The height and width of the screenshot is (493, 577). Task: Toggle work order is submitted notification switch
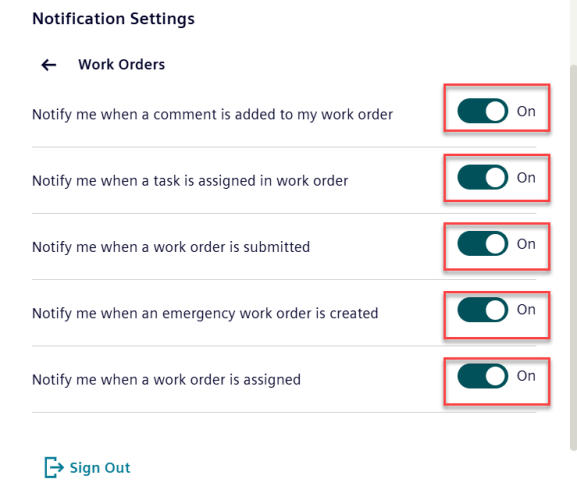point(482,243)
